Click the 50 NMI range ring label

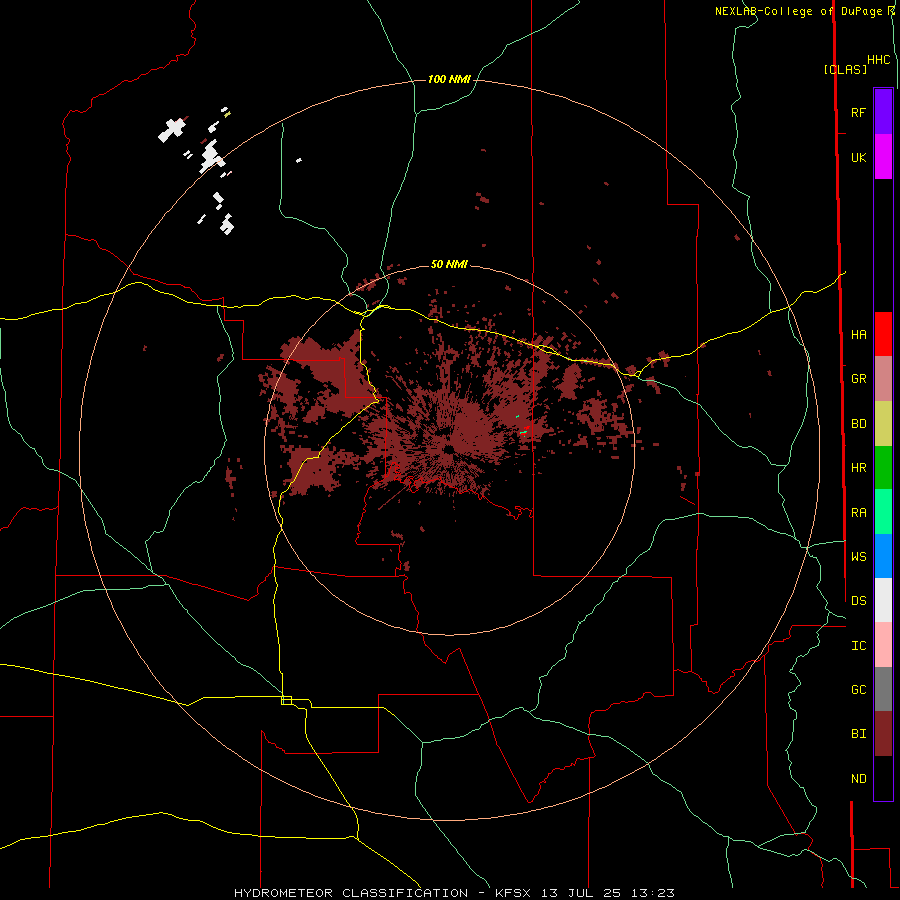click(x=449, y=264)
